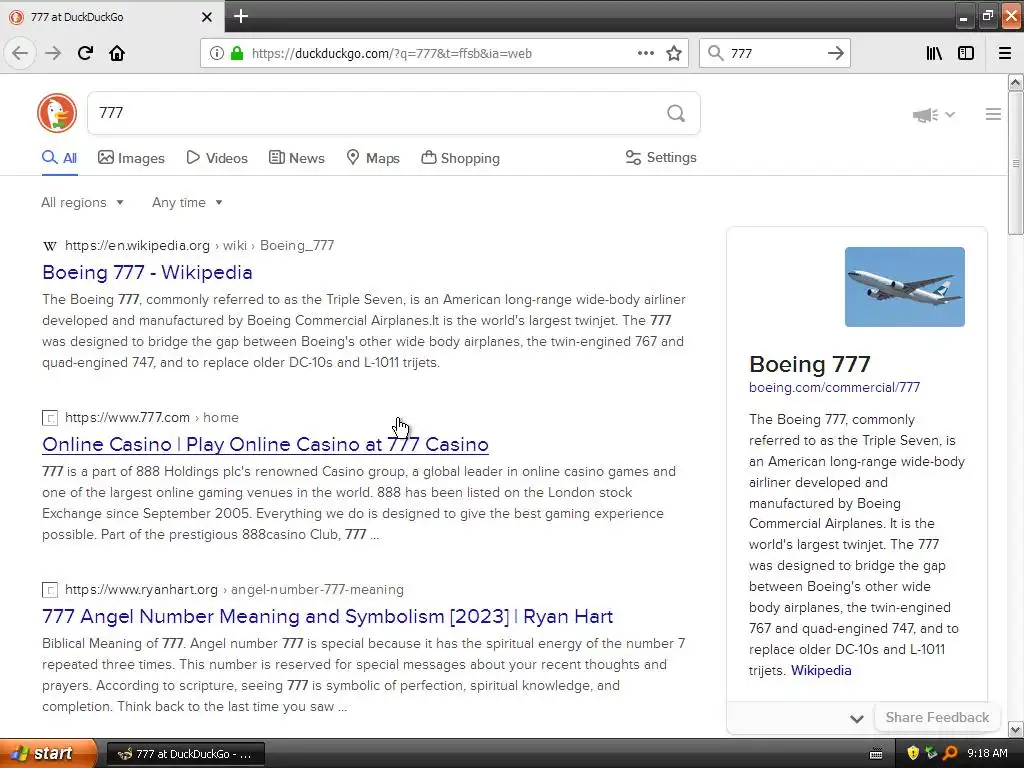
Task: Bookmark this page with the star icon
Action: tap(674, 53)
